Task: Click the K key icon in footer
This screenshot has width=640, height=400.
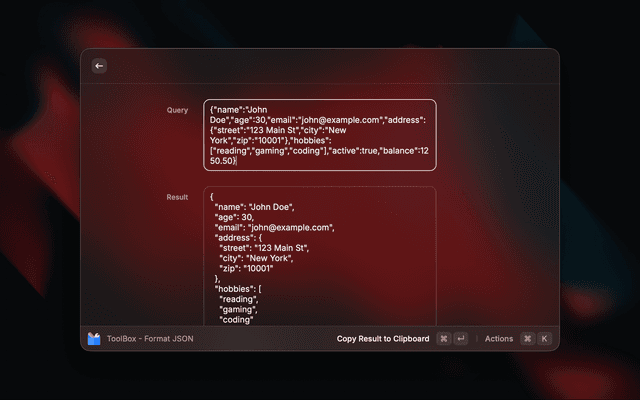Action: click(545, 339)
